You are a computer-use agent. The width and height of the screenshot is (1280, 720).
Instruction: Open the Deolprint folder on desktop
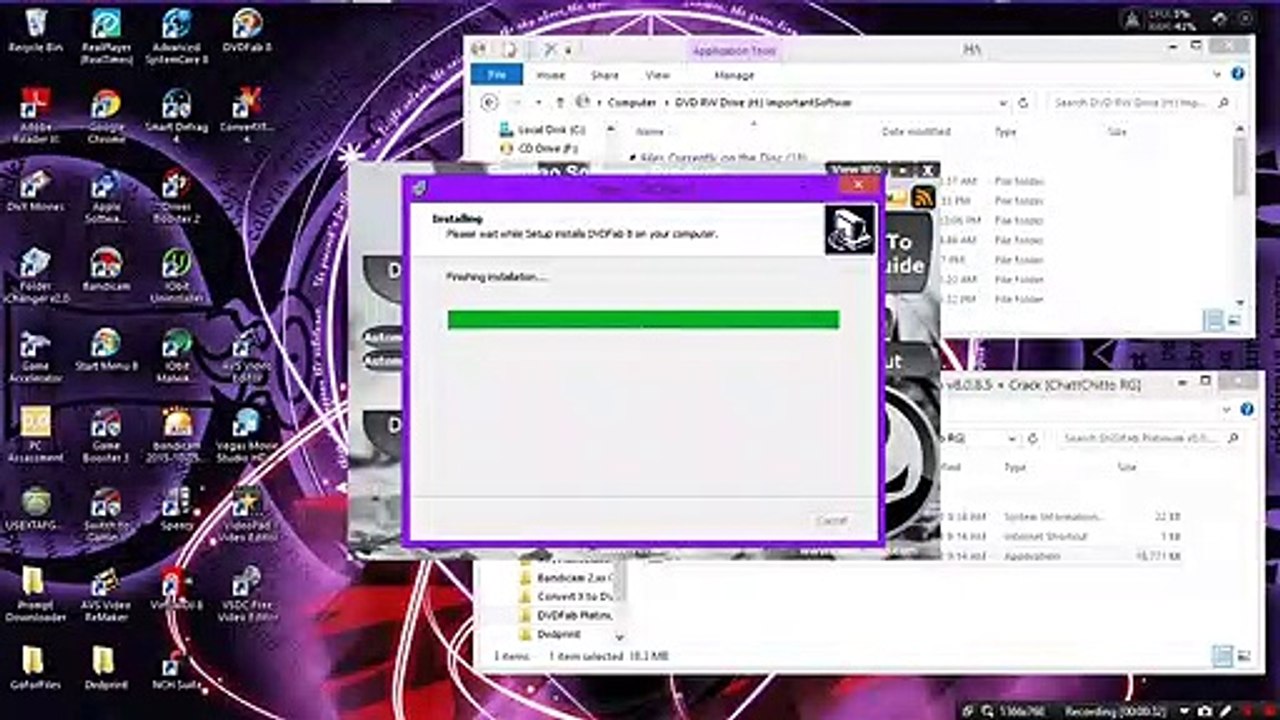click(106, 670)
